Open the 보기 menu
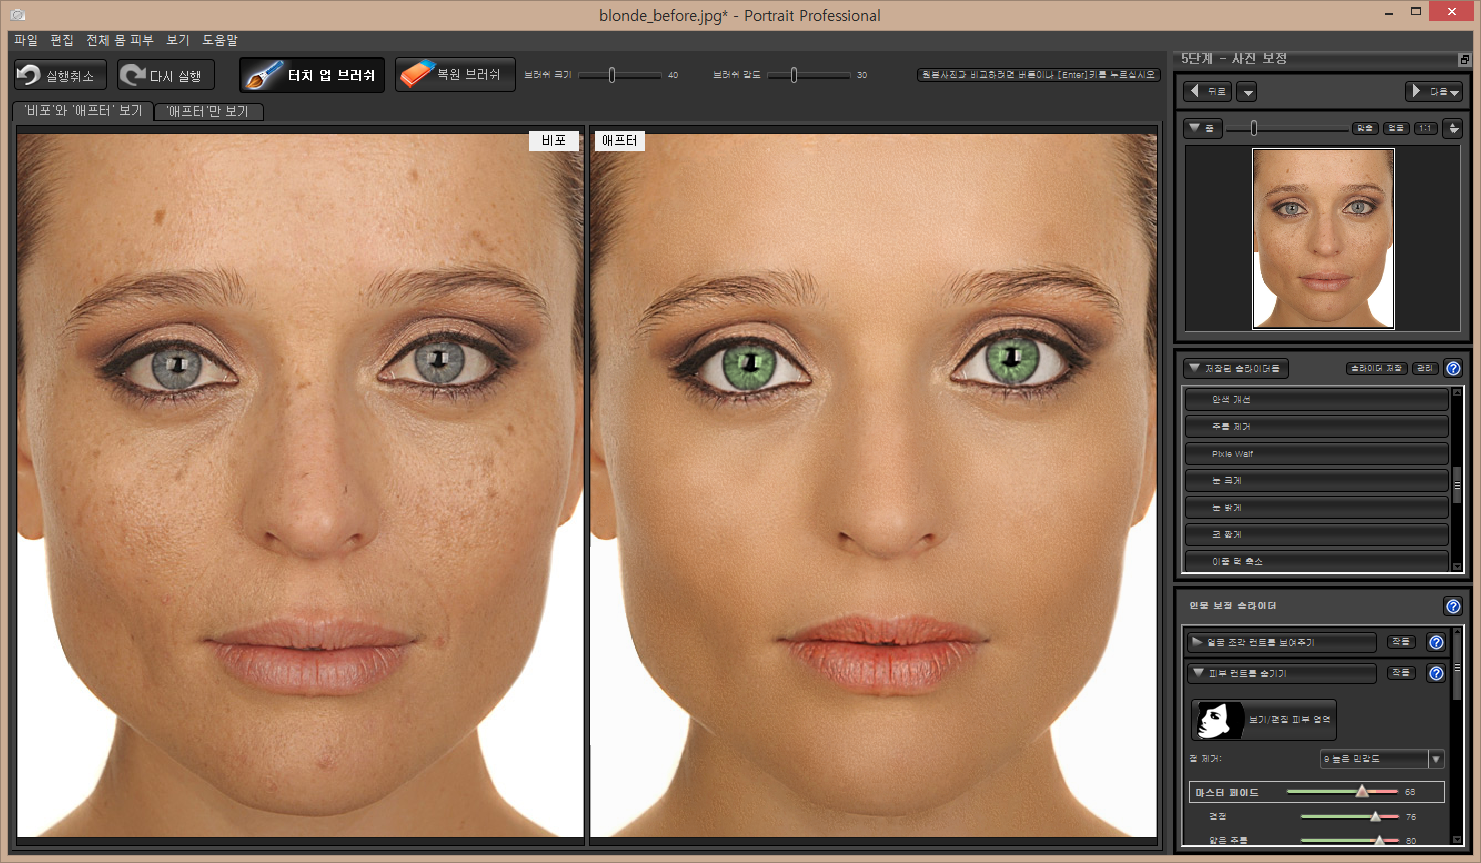 178,40
